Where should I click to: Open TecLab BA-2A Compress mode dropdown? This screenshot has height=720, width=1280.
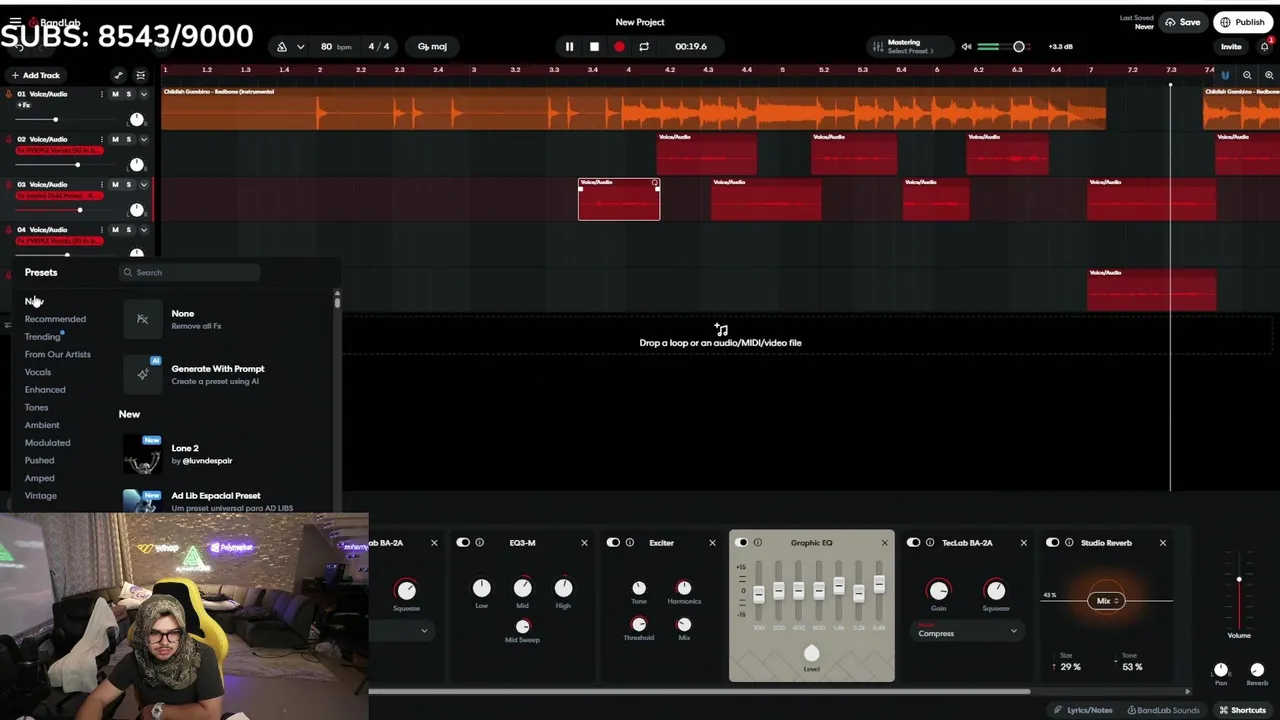(967, 632)
